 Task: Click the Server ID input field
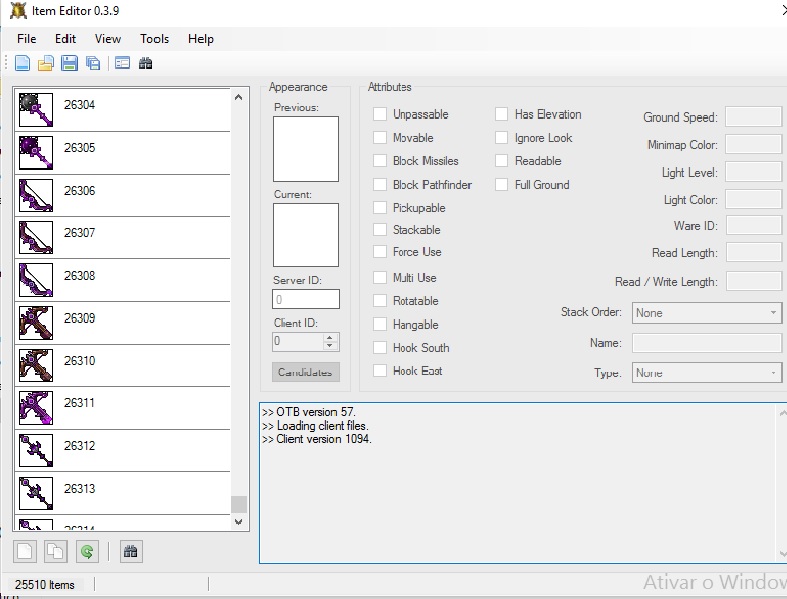pyautogui.click(x=306, y=299)
